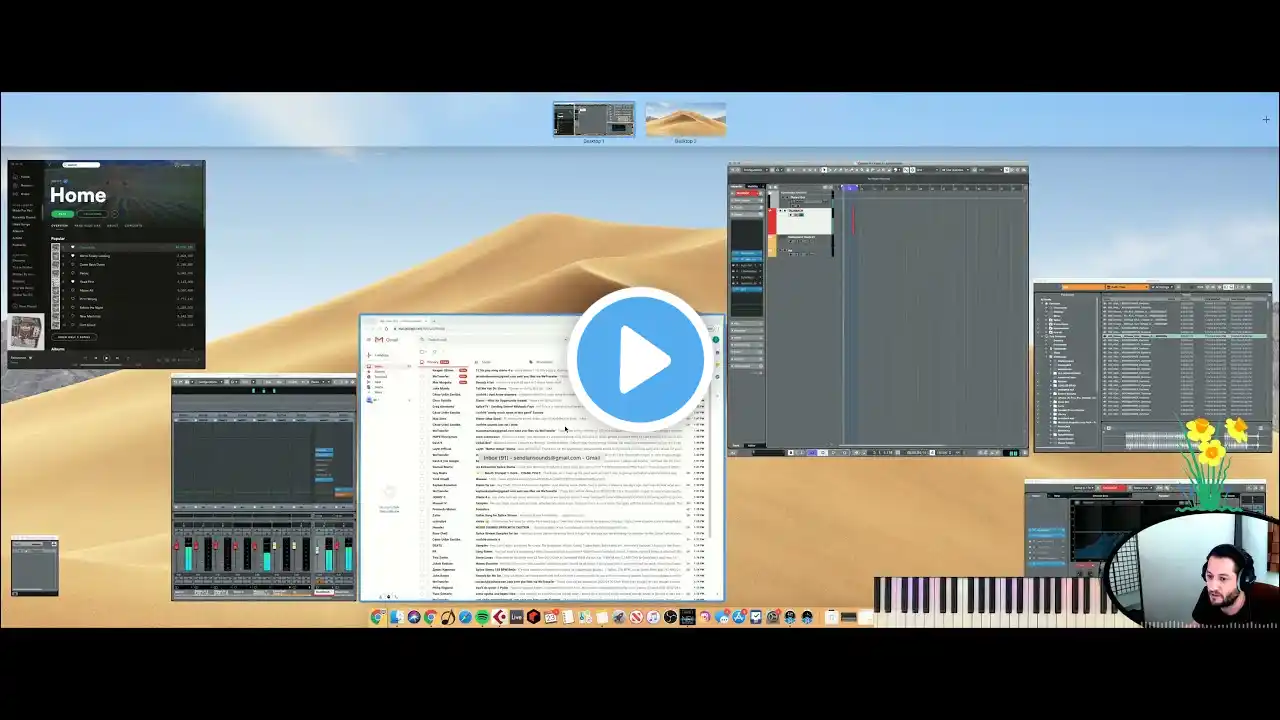Switch to the Social tab in Gmail
The height and width of the screenshot is (720, 1280).
pos(487,362)
